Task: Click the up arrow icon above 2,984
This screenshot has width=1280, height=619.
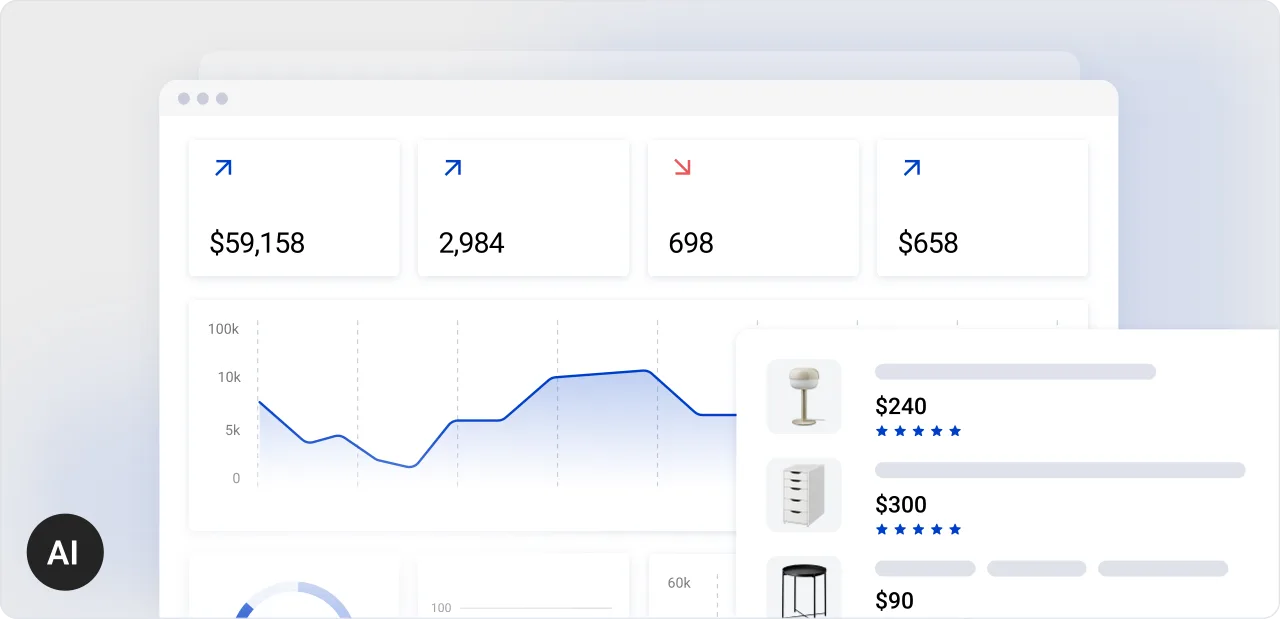Action: (452, 168)
